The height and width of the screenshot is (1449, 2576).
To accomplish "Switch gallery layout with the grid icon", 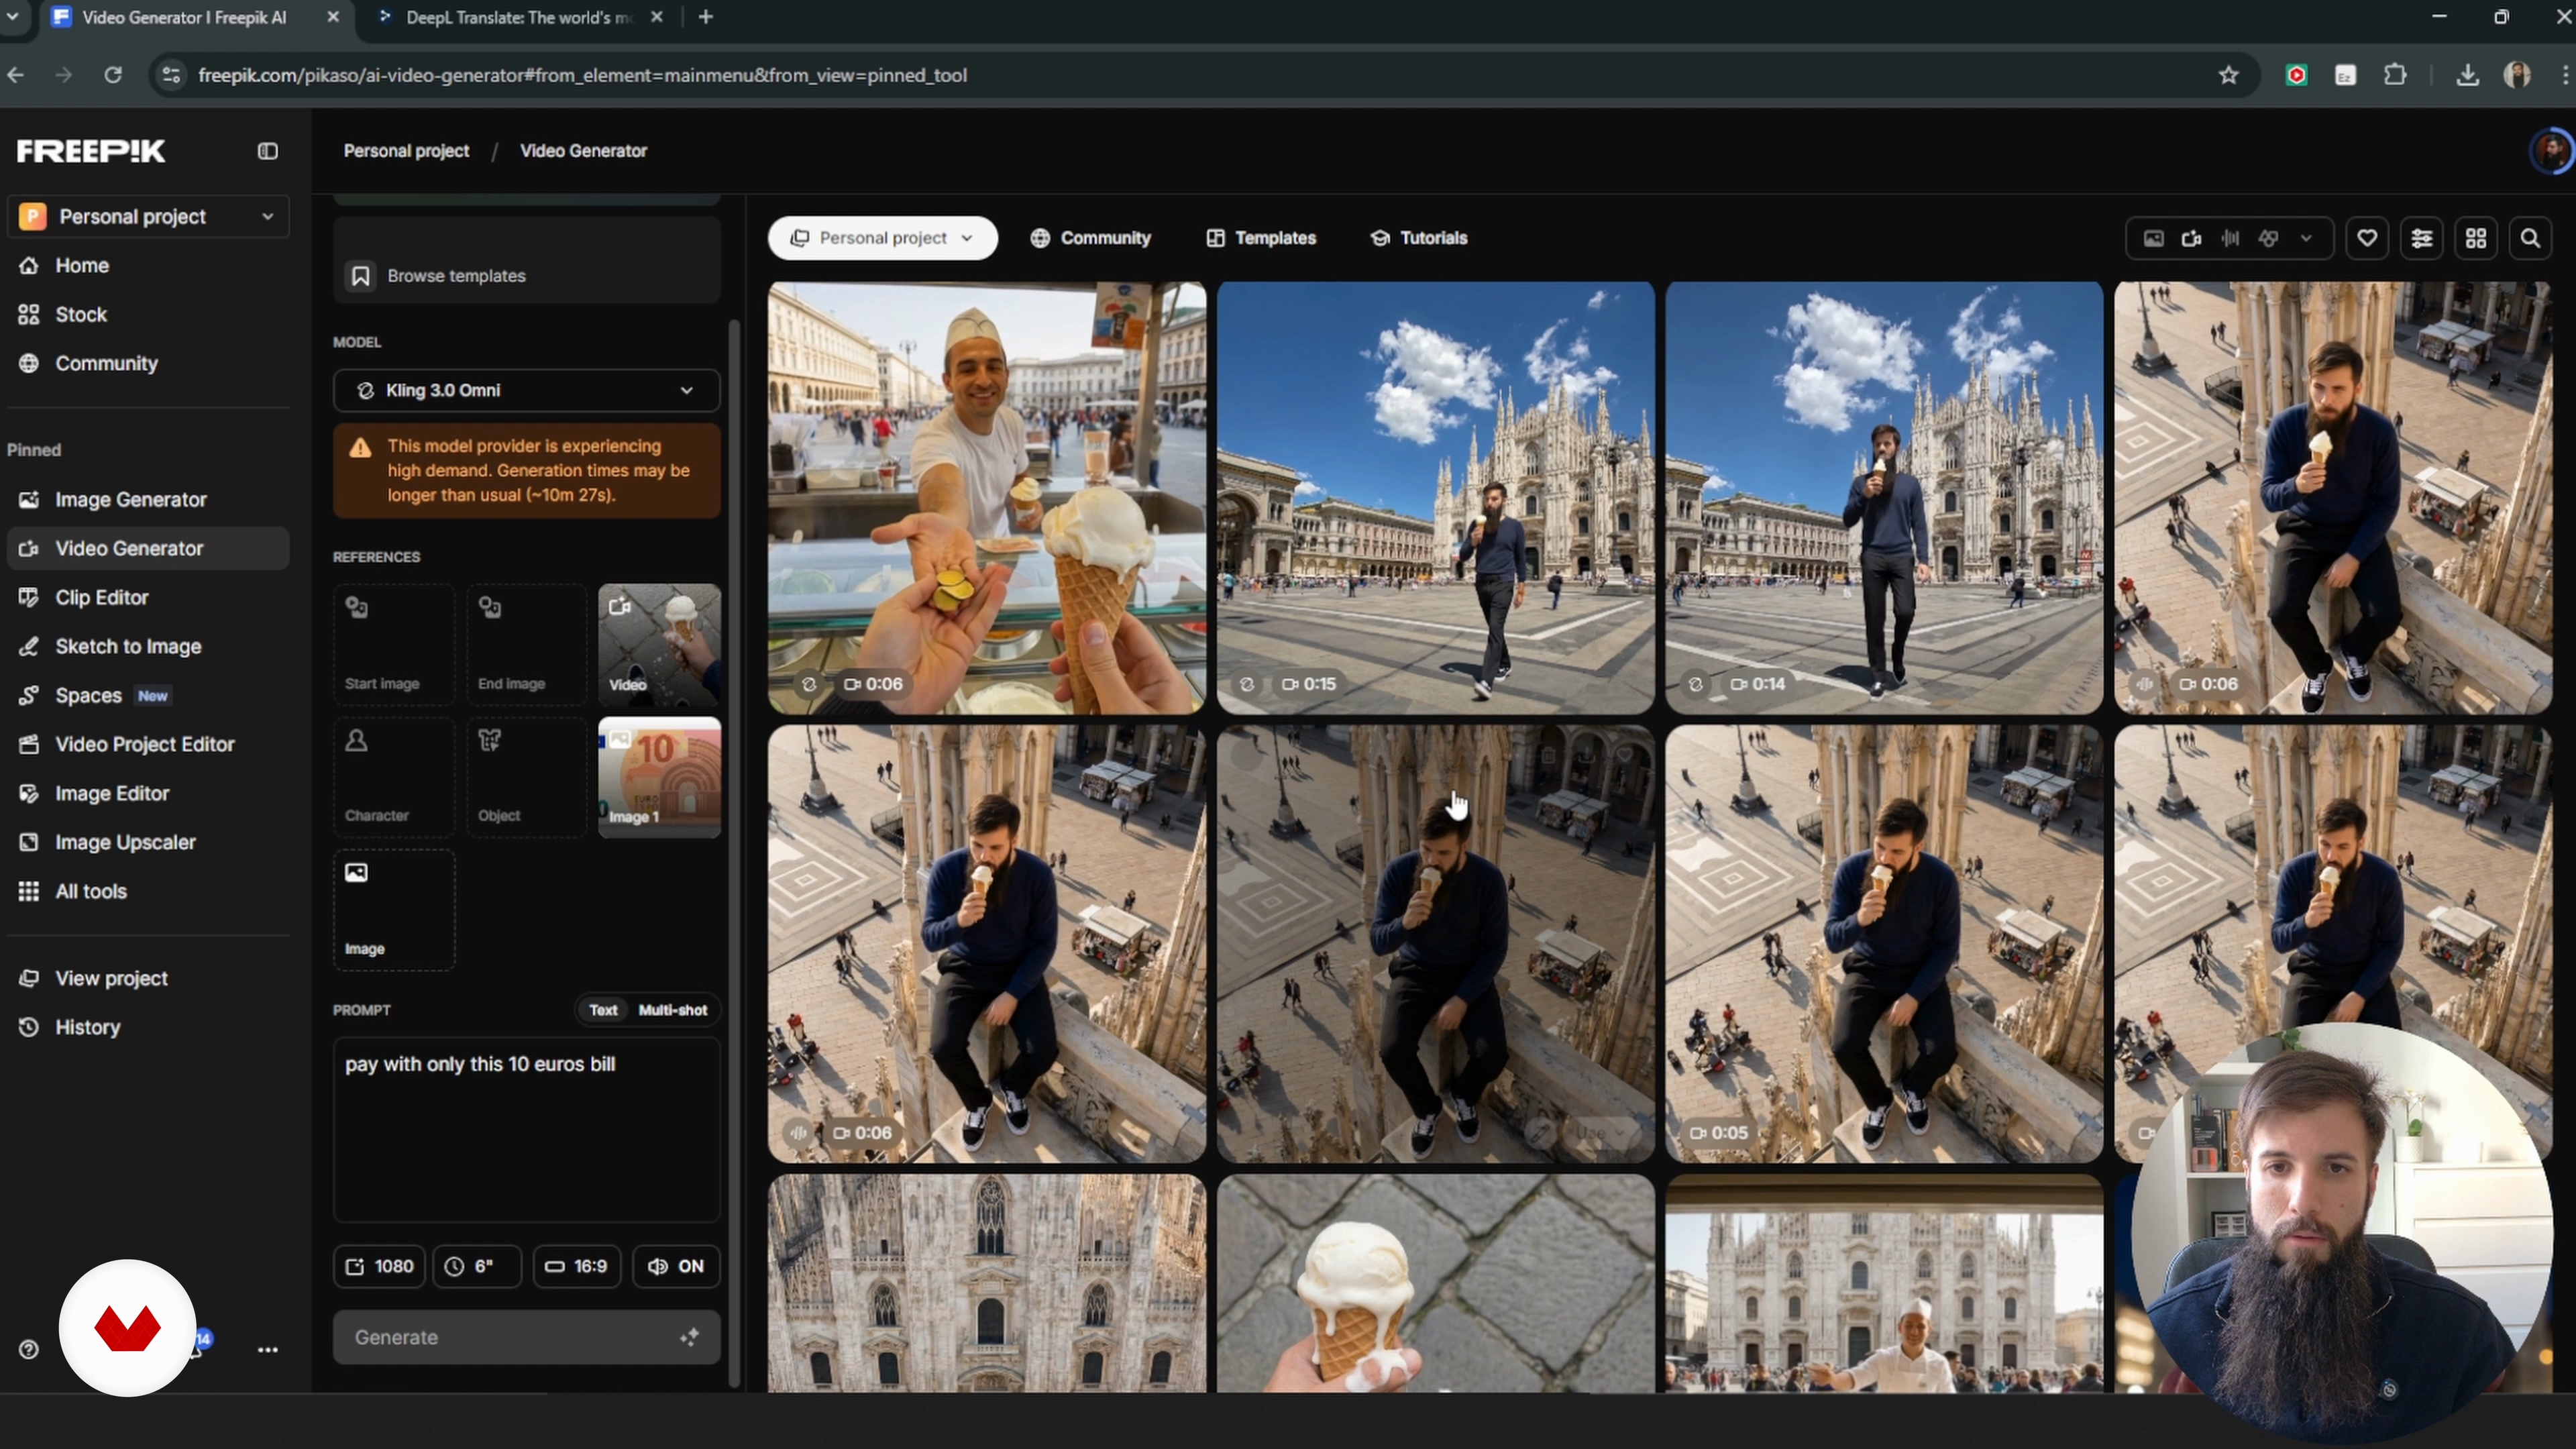I will 2476,238.
